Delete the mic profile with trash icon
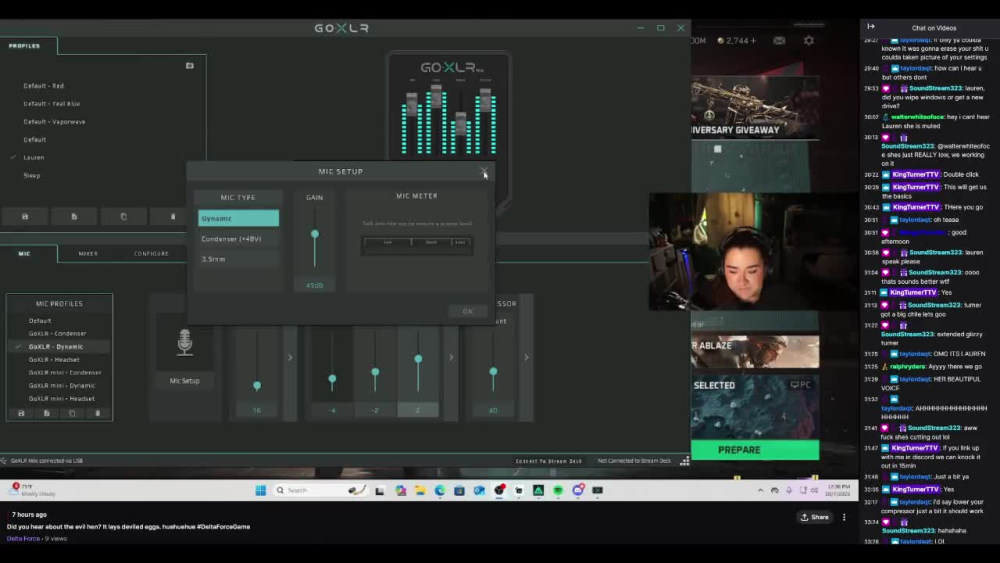This screenshot has height=563, width=1000. pyautogui.click(x=98, y=413)
